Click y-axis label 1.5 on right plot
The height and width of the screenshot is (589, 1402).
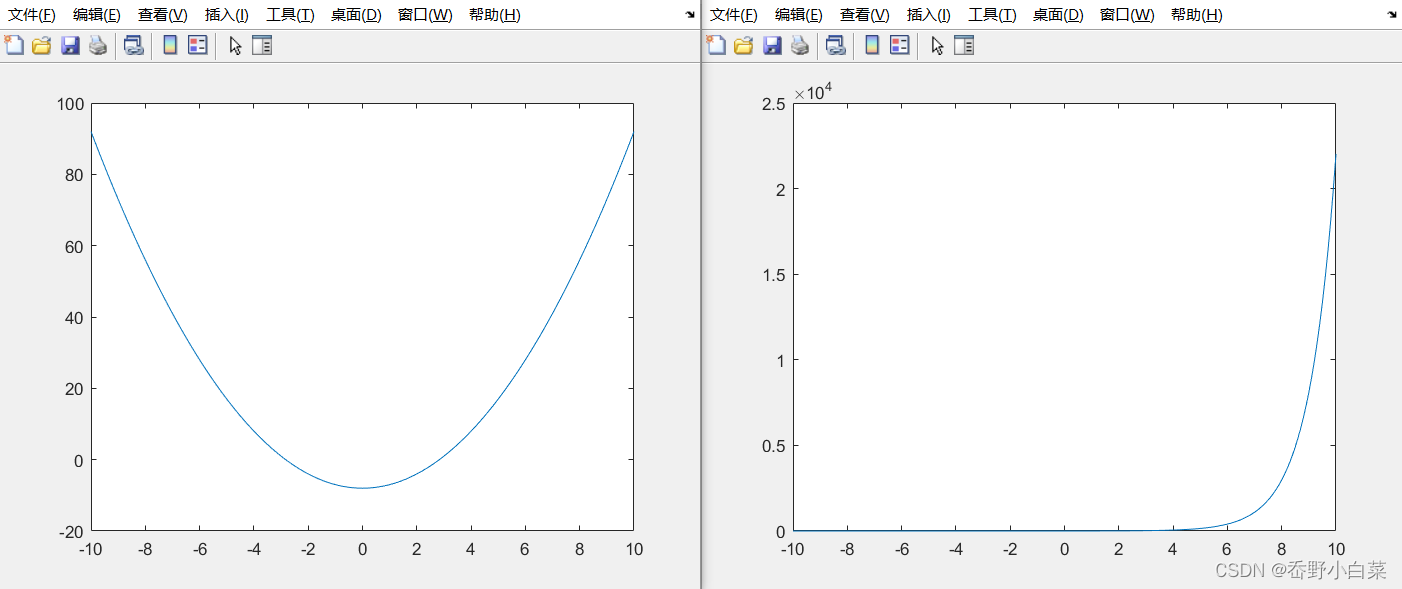point(773,275)
